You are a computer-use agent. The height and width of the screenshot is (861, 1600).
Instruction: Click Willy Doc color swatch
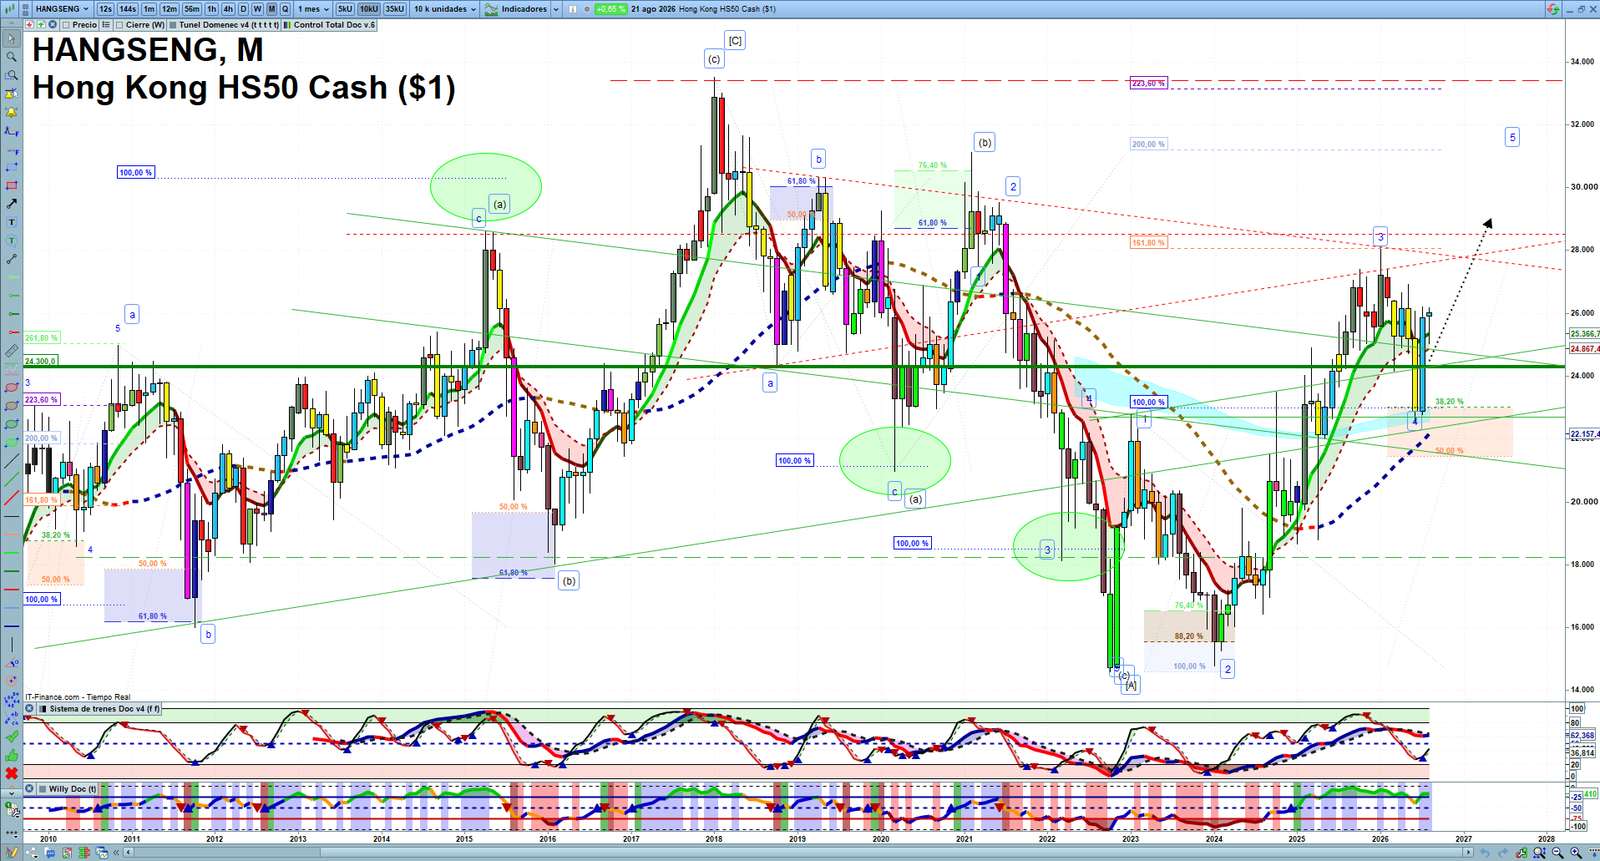(x=43, y=789)
